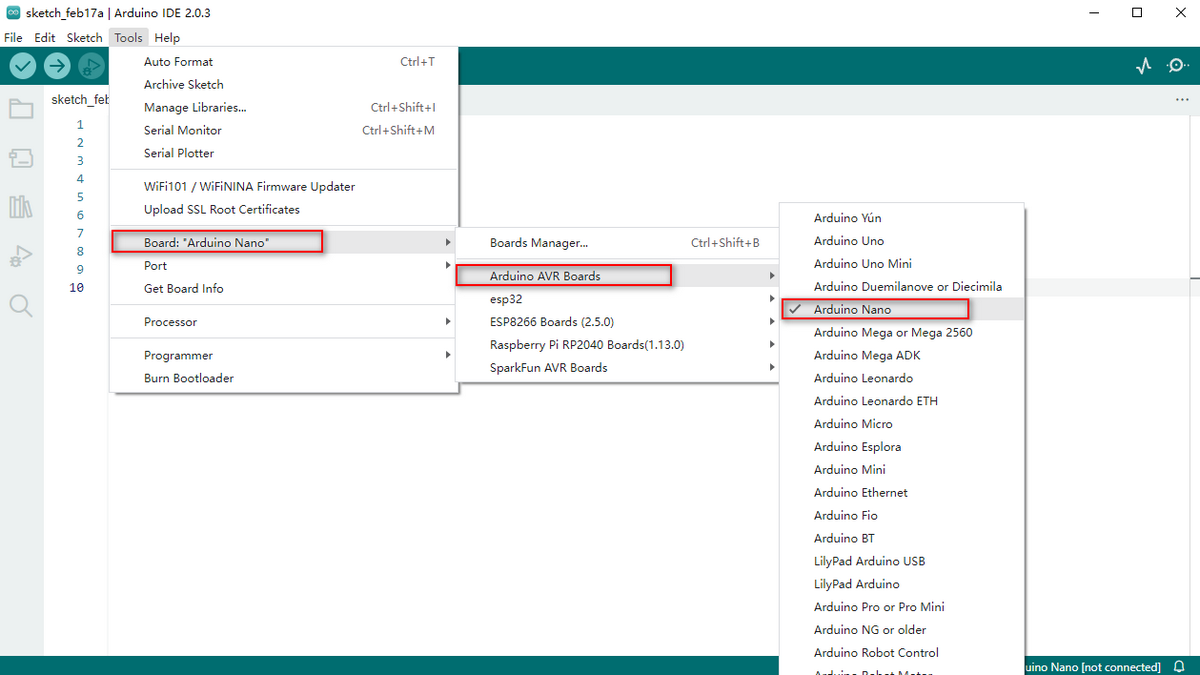Choose Auto Format from Tools menu

[284, 62]
